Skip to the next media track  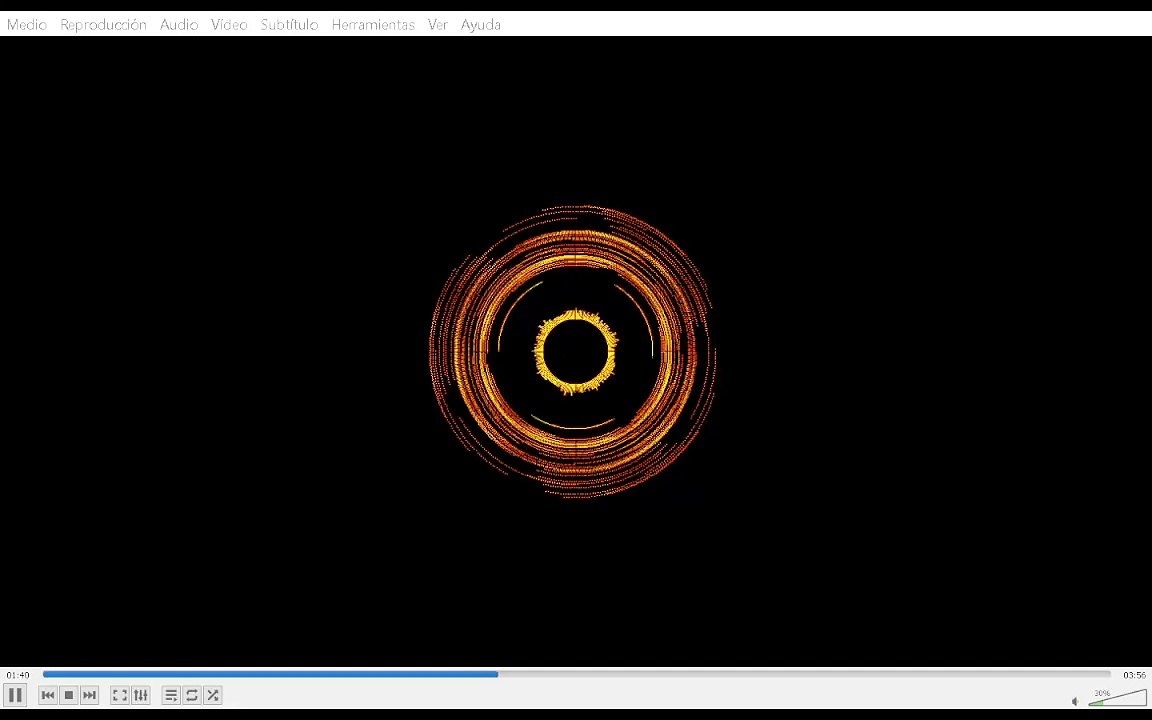90,695
